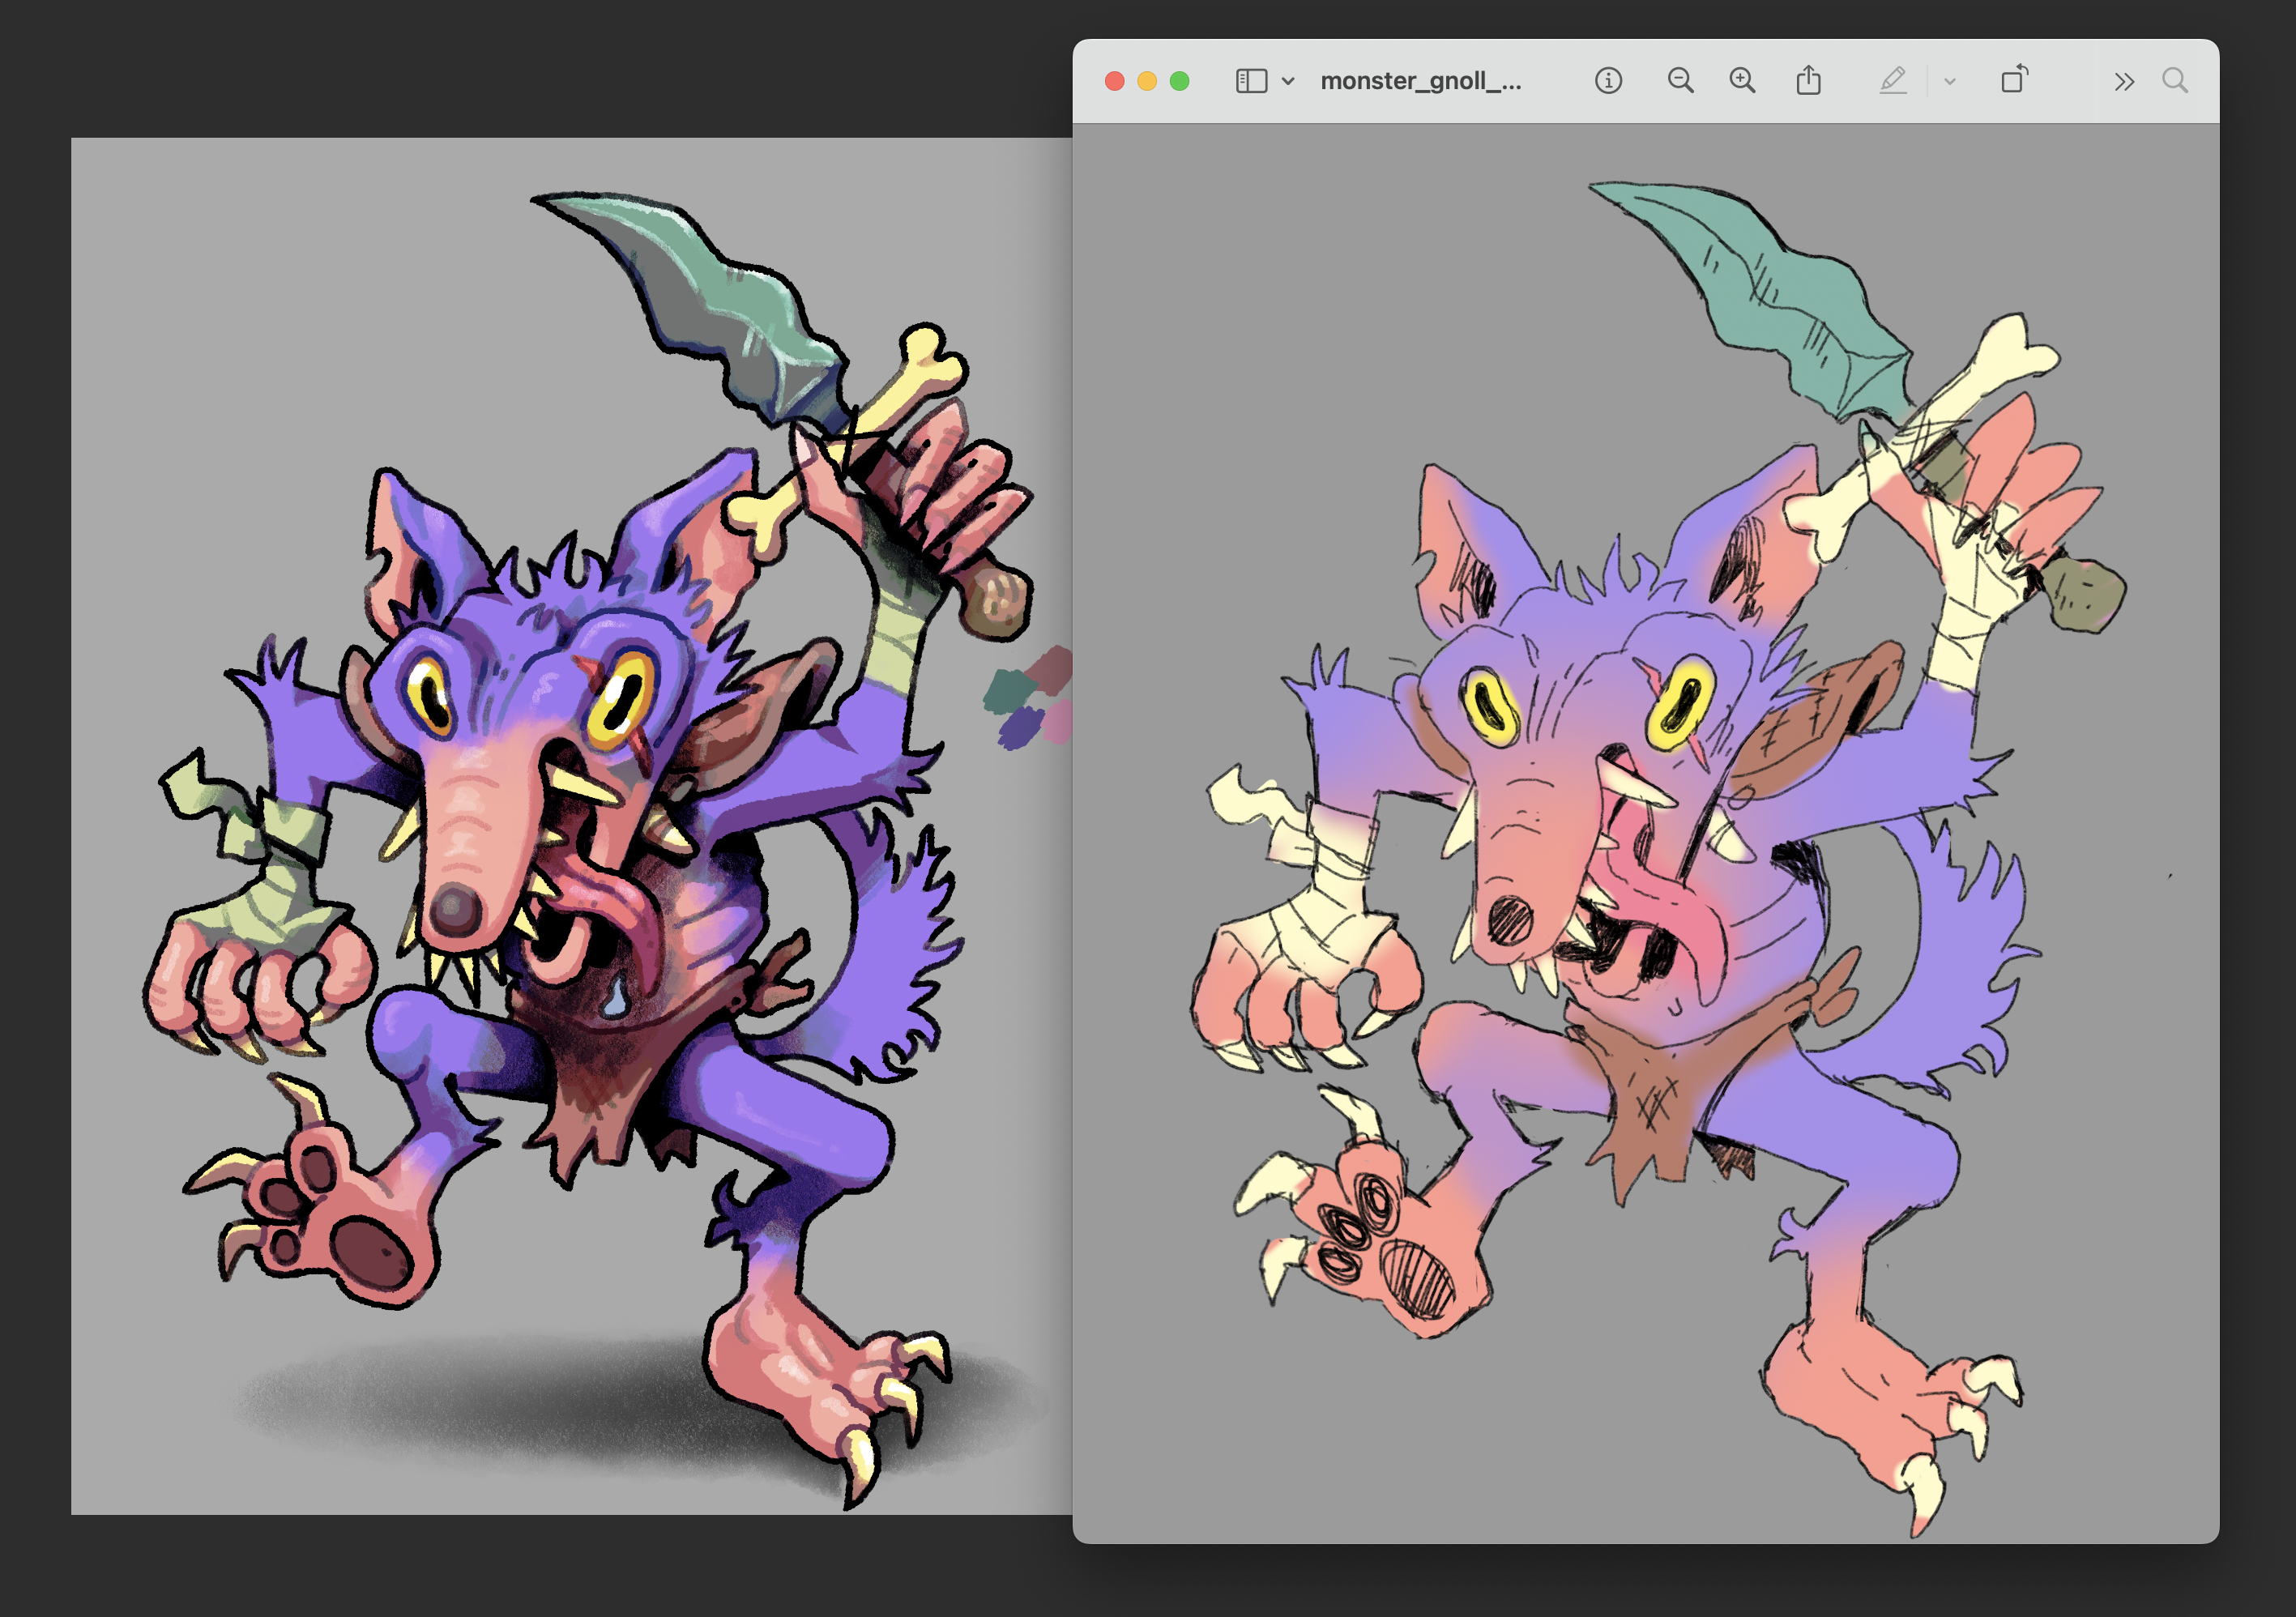The height and width of the screenshot is (1617, 2296).
Task: Open the sidebar view options chevron
Action: coord(1288,81)
